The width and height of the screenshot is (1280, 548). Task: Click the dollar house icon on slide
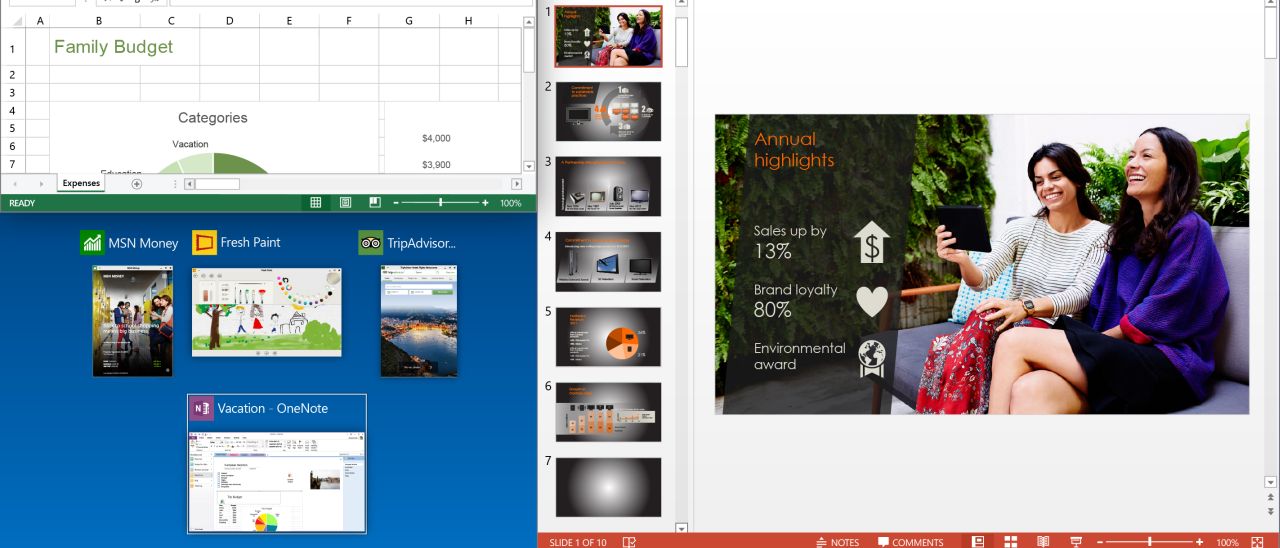pyautogui.click(x=872, y=243)
